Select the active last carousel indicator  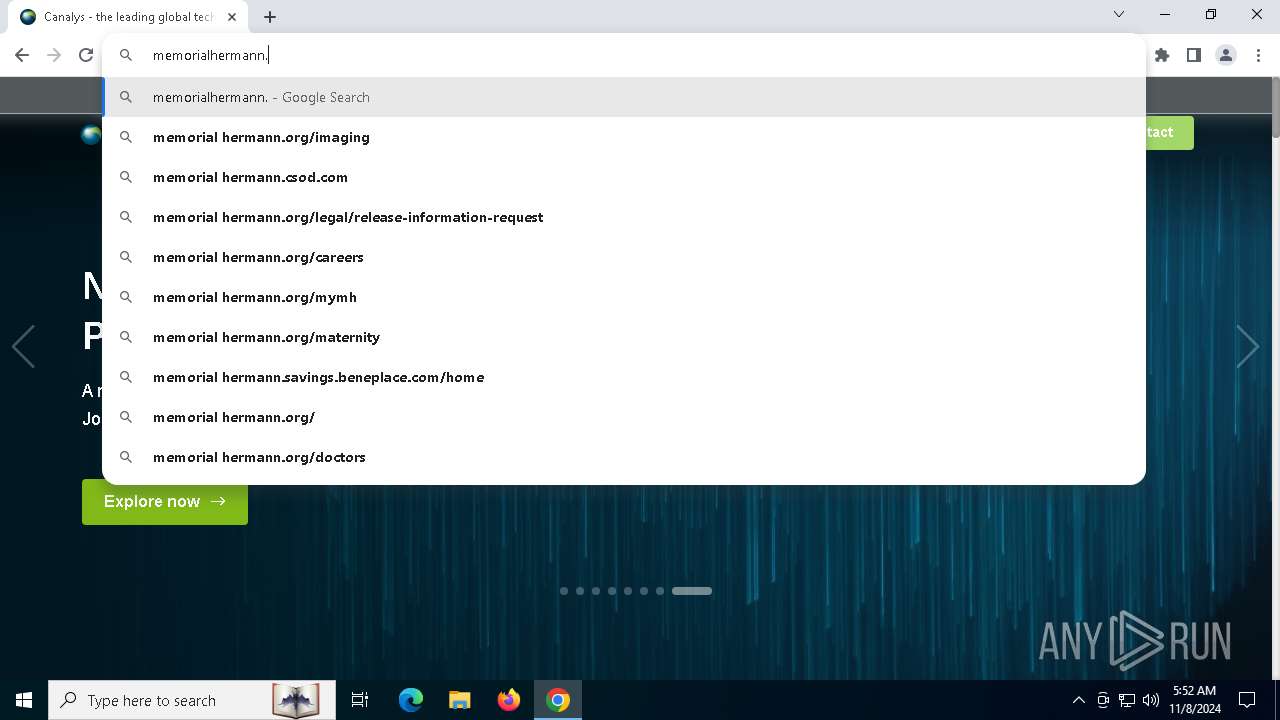pos(692,591)
